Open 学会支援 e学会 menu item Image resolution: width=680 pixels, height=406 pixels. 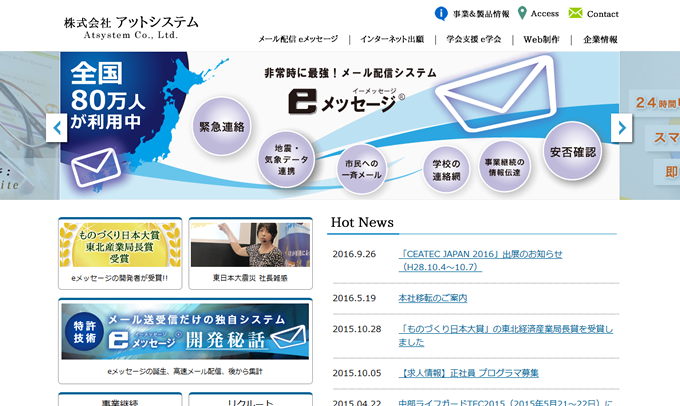[474, 39]
